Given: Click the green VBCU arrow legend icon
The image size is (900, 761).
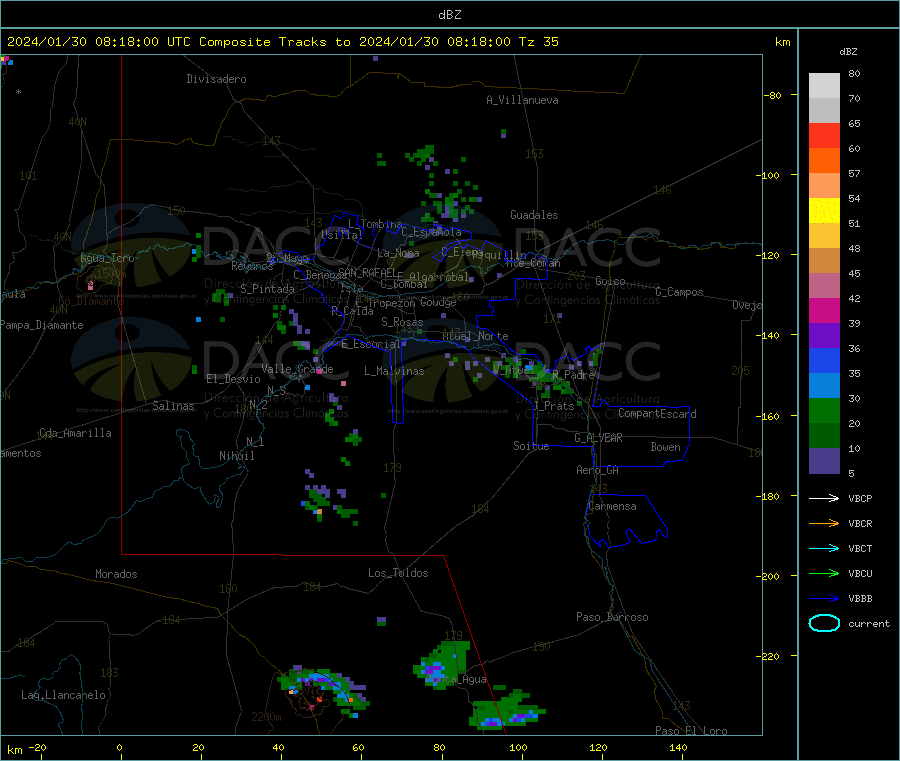Looking at the screenshot, I should 824,573.
